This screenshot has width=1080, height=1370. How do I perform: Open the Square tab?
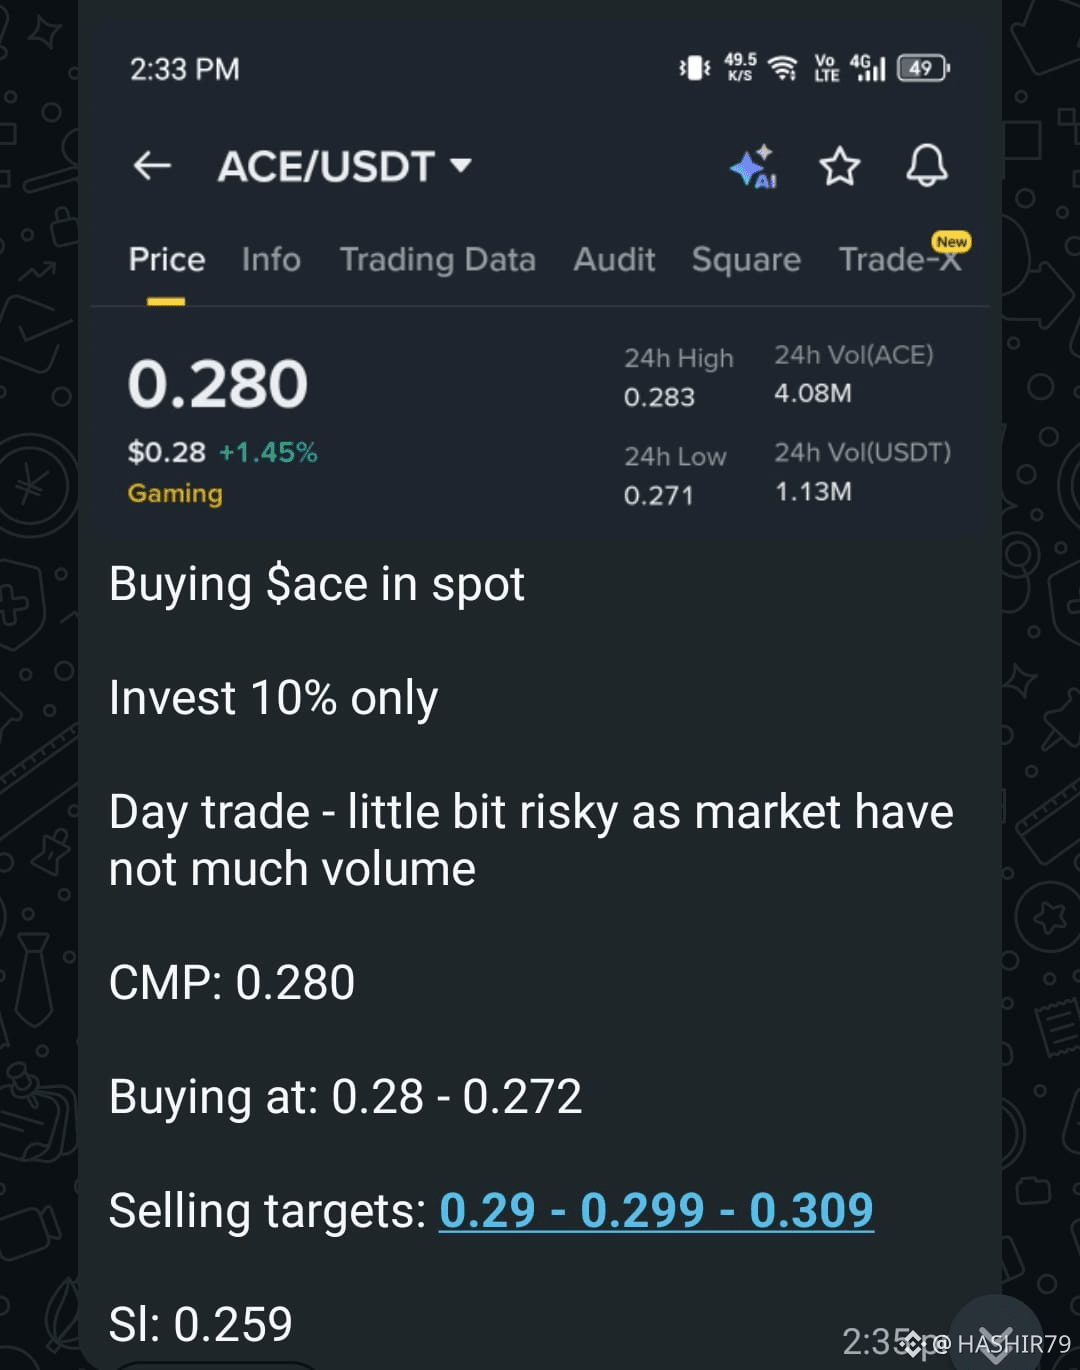(746, 260)
